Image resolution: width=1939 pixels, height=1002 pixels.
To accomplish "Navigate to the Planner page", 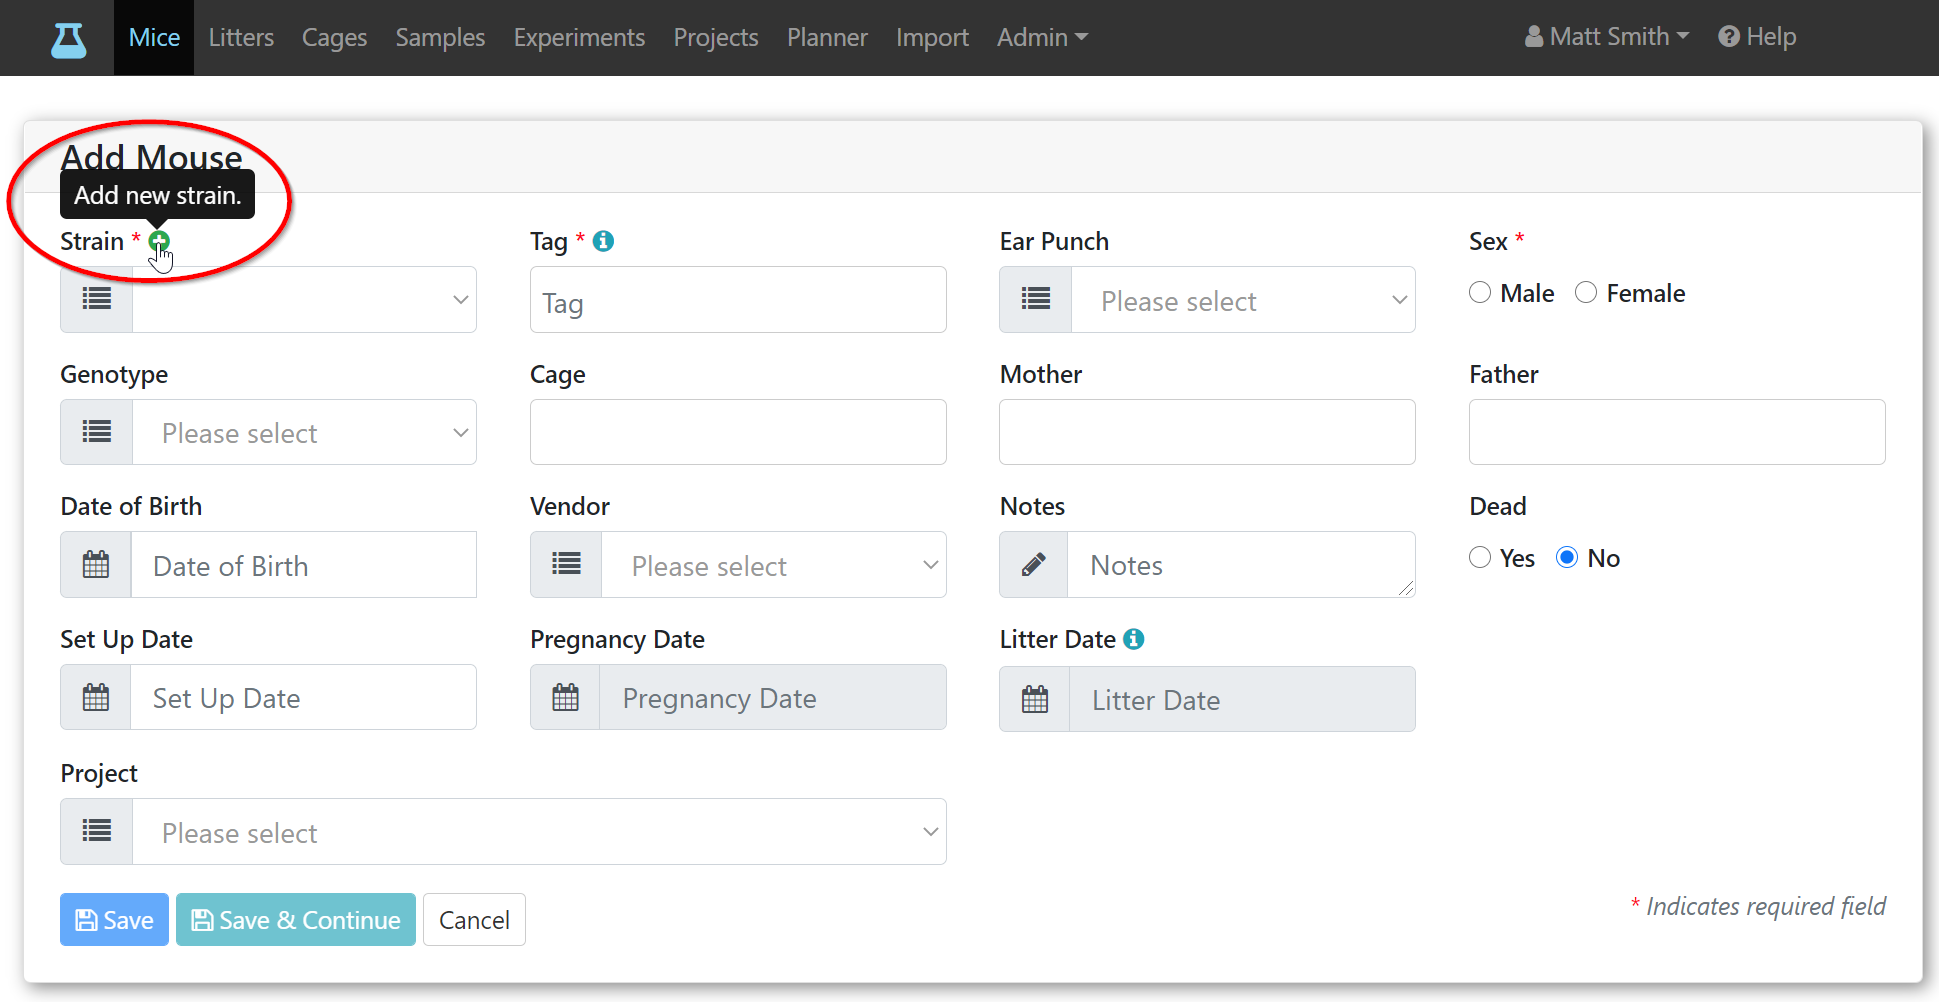I will tap(827, 37).
